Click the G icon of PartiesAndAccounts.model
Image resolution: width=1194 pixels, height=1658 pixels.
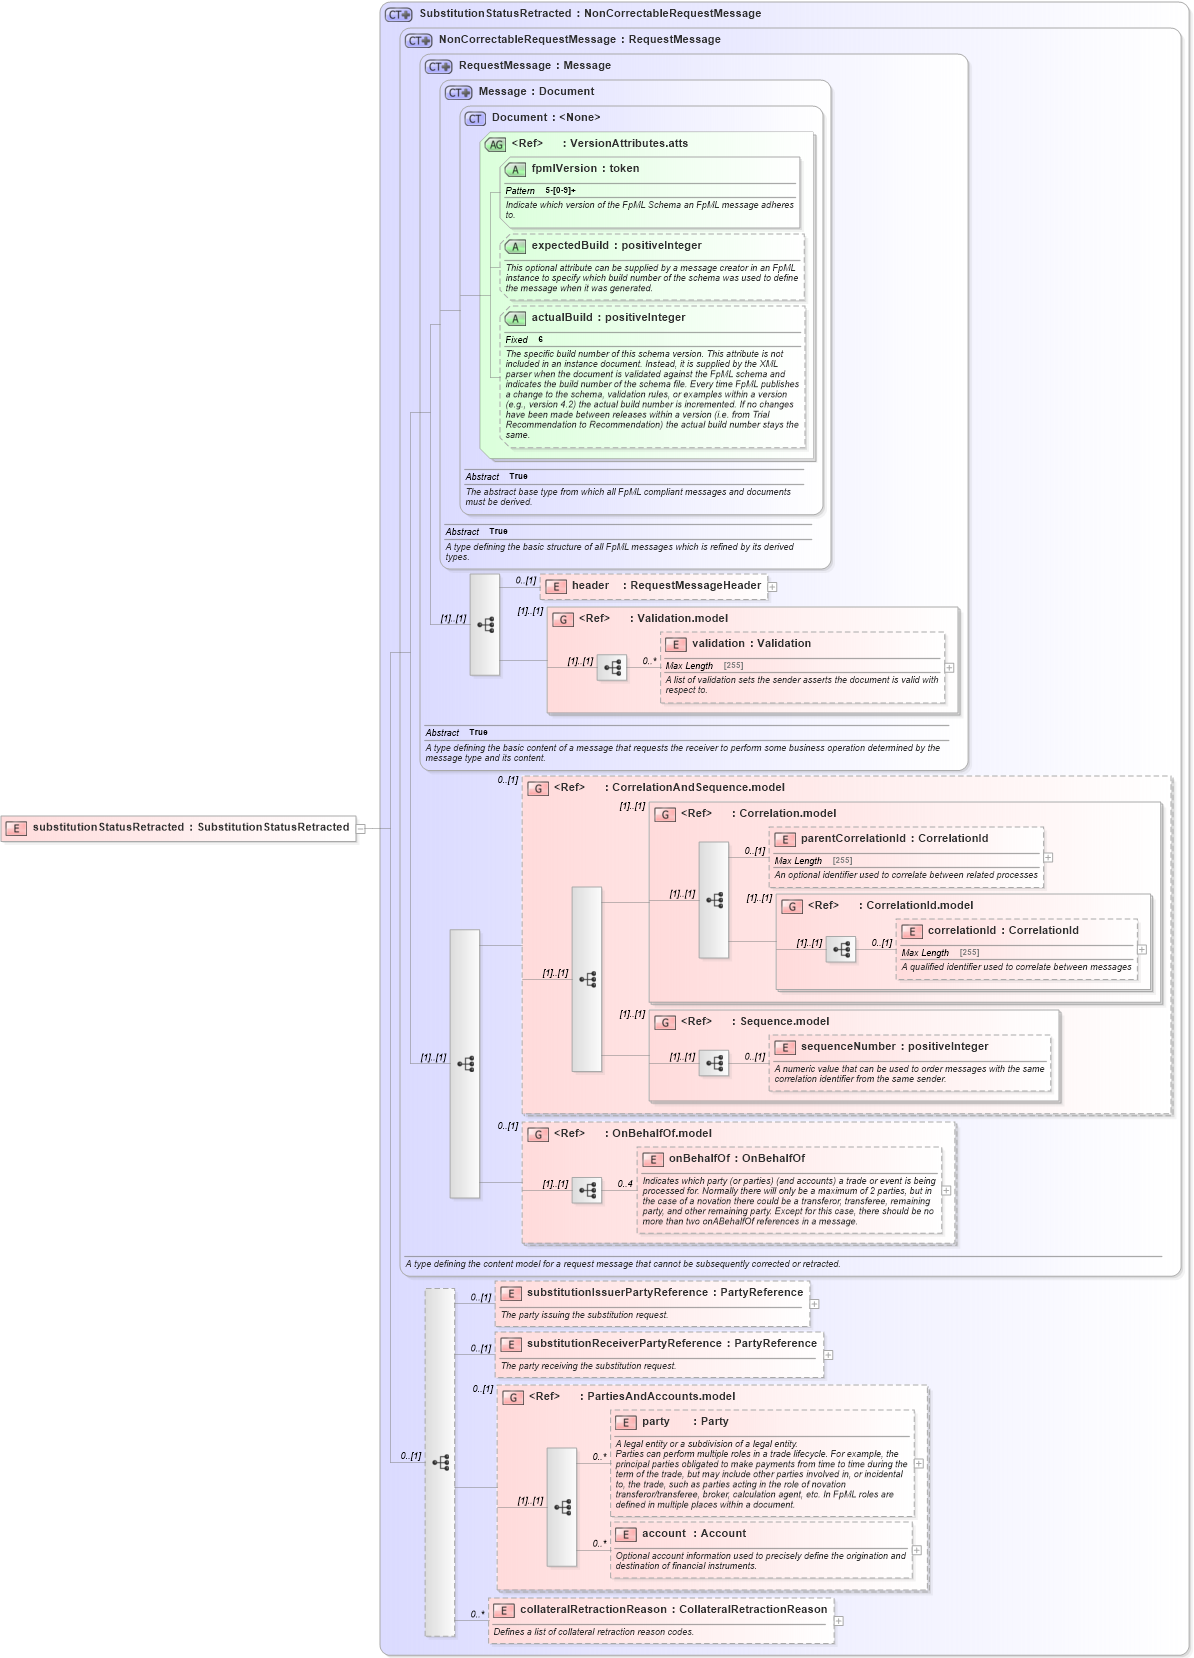click(x=513, y=1398)
